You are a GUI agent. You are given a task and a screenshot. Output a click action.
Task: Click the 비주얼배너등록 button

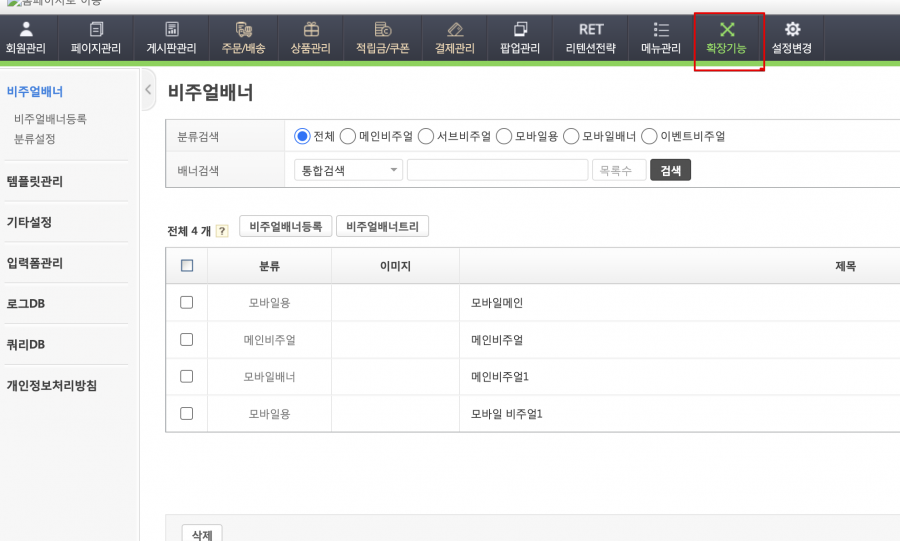(x=285, y=227)
